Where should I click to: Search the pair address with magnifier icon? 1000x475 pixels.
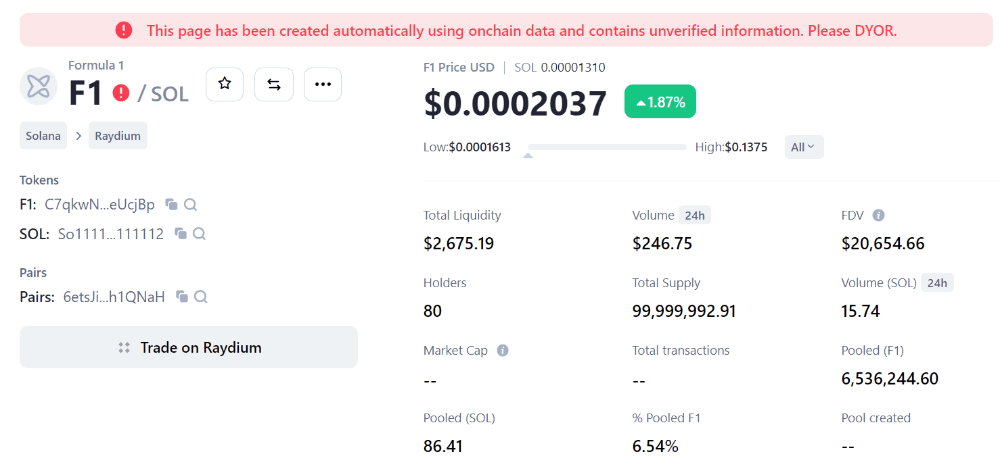pos(201,297)
